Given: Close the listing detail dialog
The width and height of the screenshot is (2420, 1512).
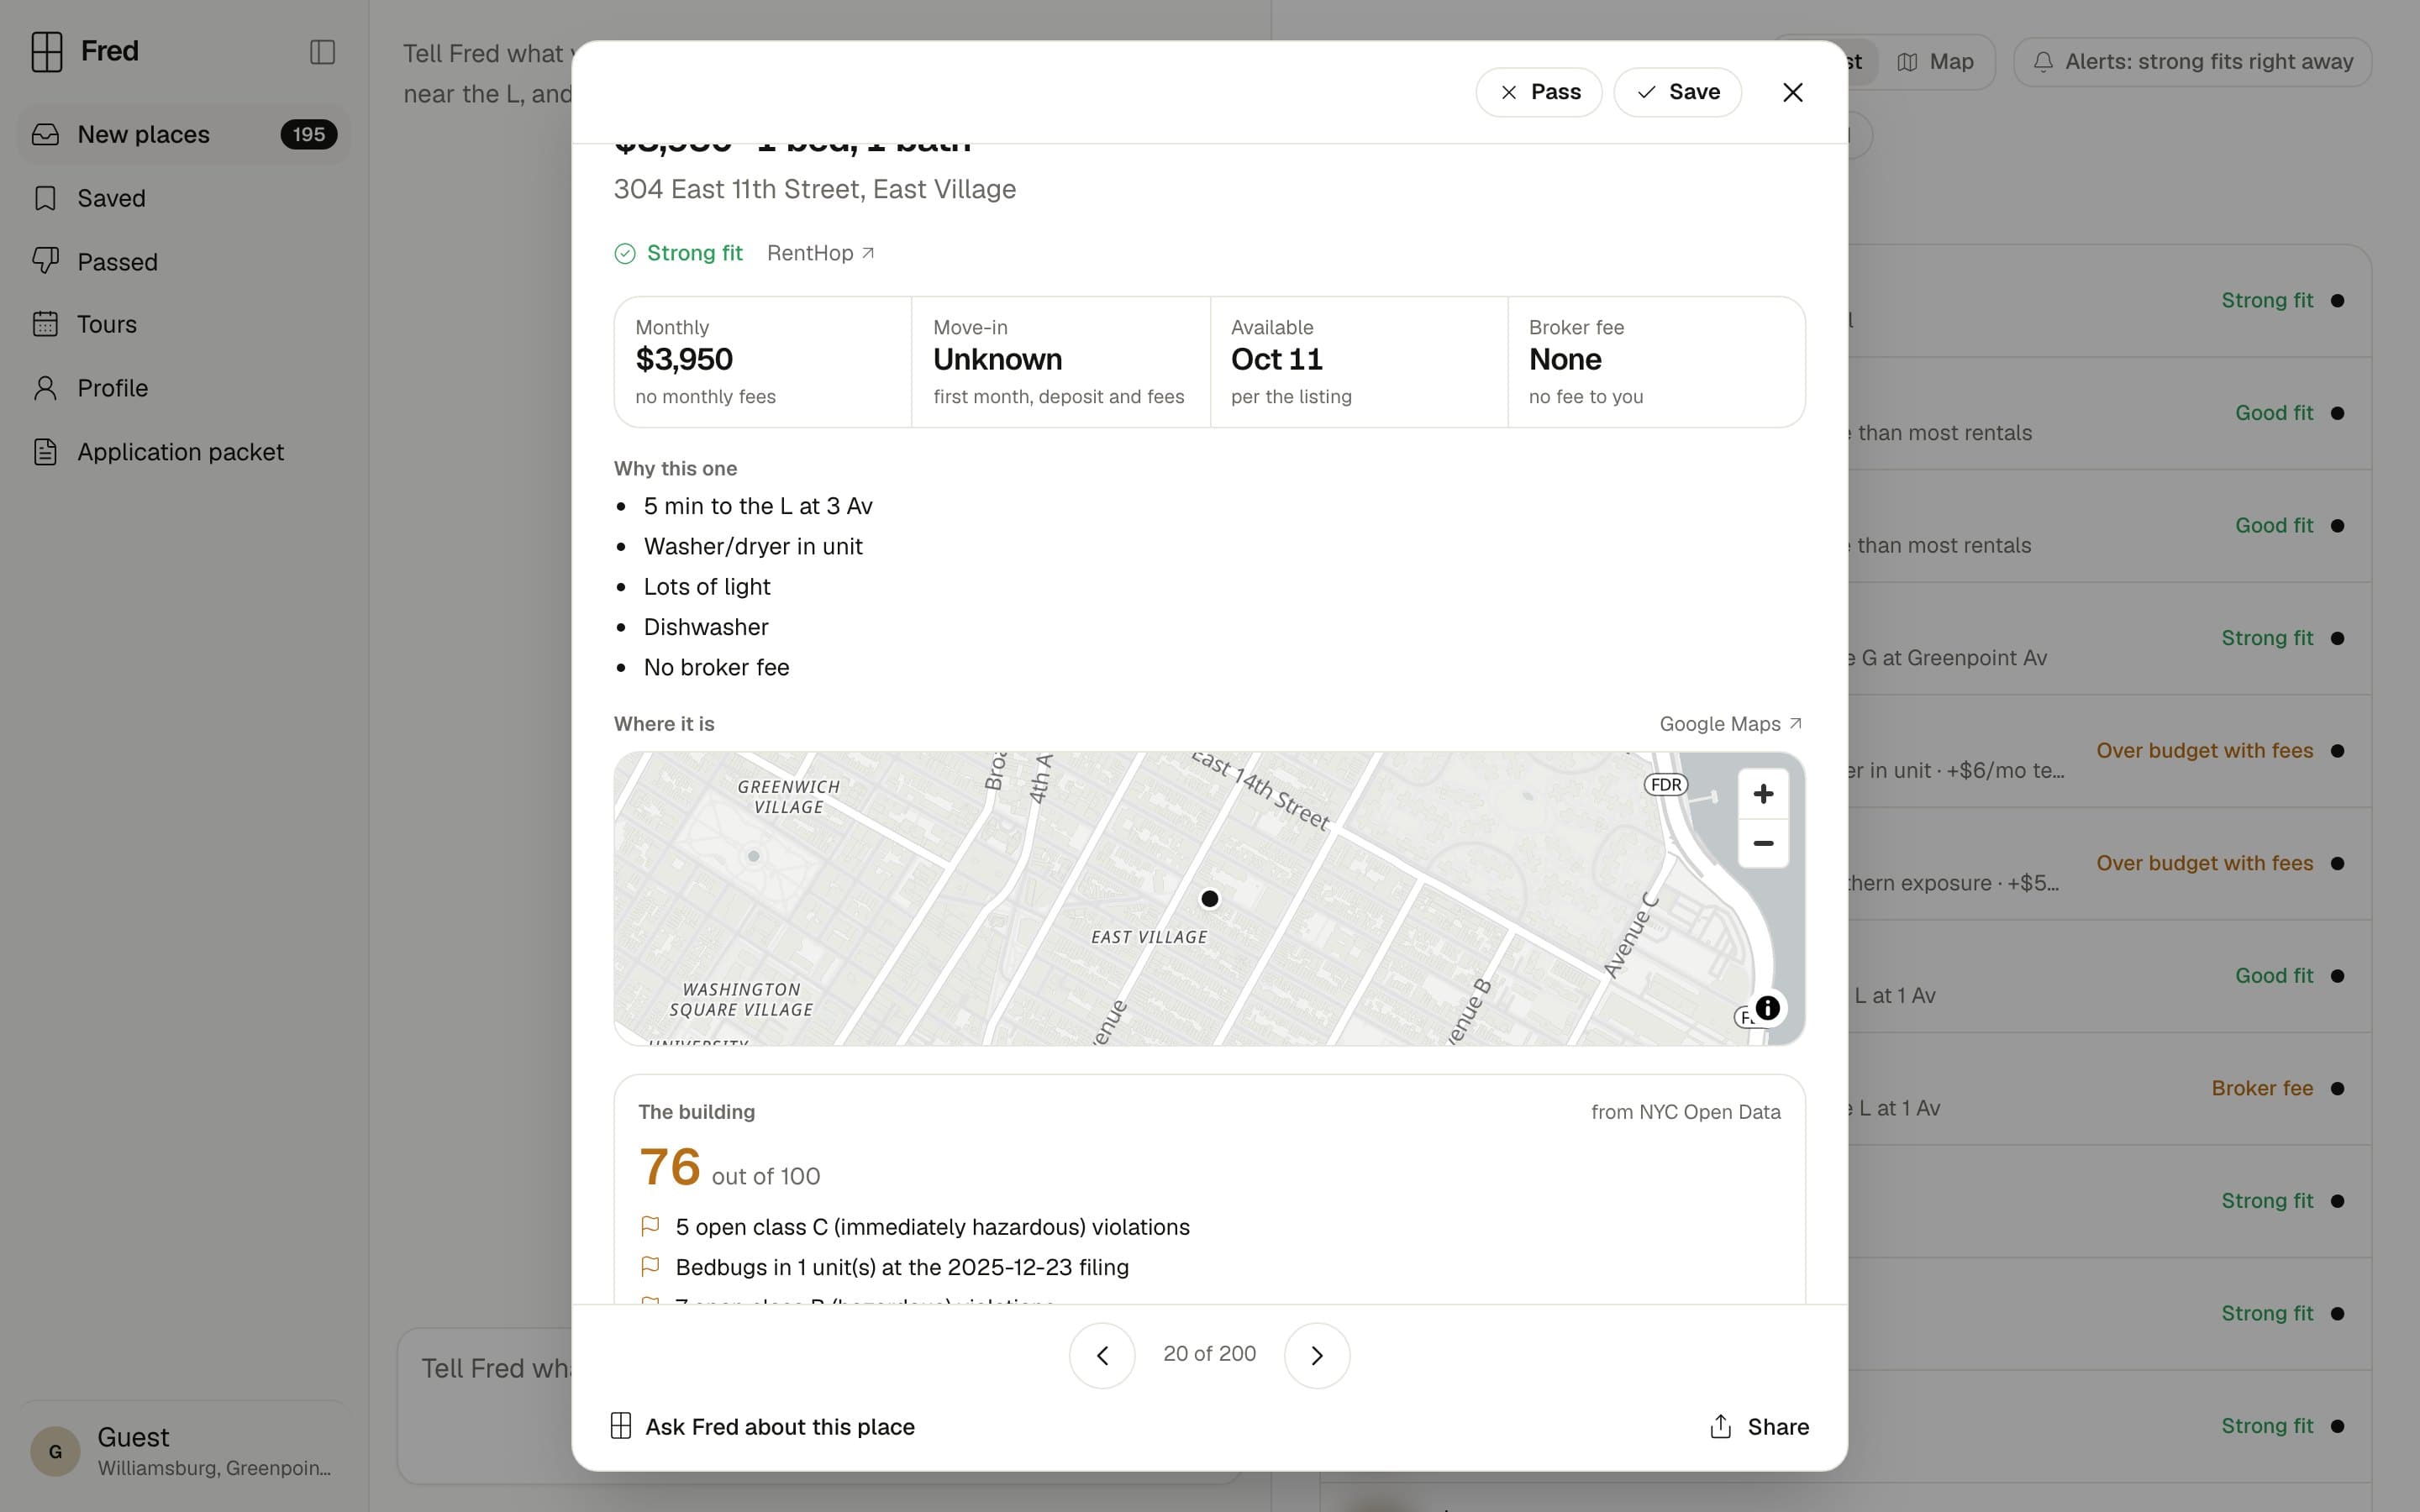Looking at the screenshot, I should tap(1792, 92).
